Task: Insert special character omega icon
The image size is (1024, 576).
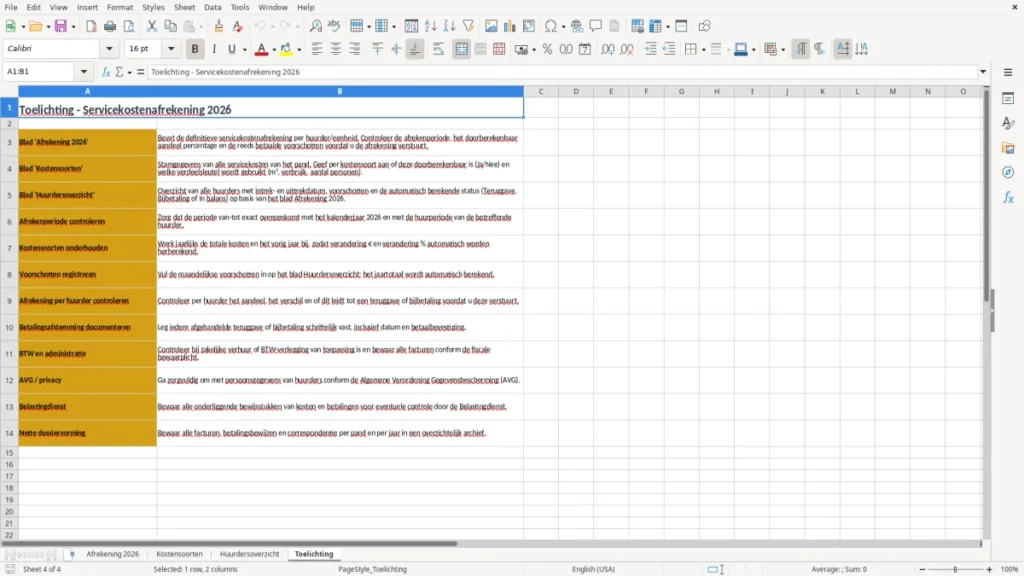Action: pyautogui.click(x=551, y=26)
